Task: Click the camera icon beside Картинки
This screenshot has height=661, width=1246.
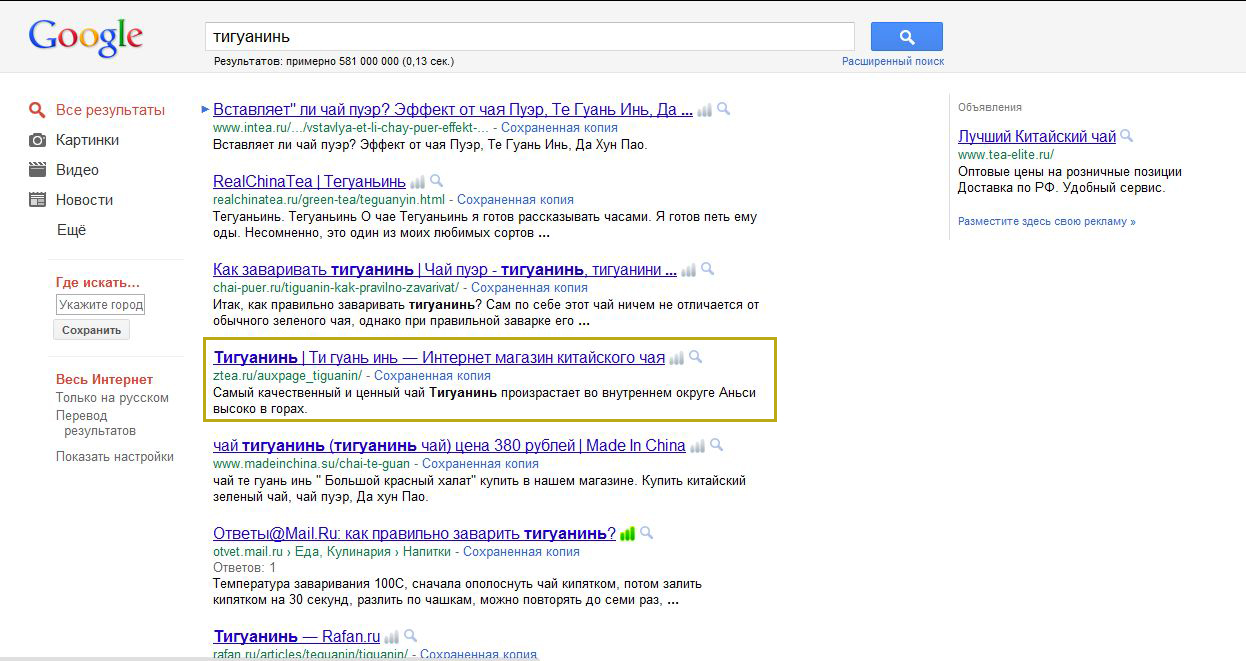Action: [x=37, y=140]
